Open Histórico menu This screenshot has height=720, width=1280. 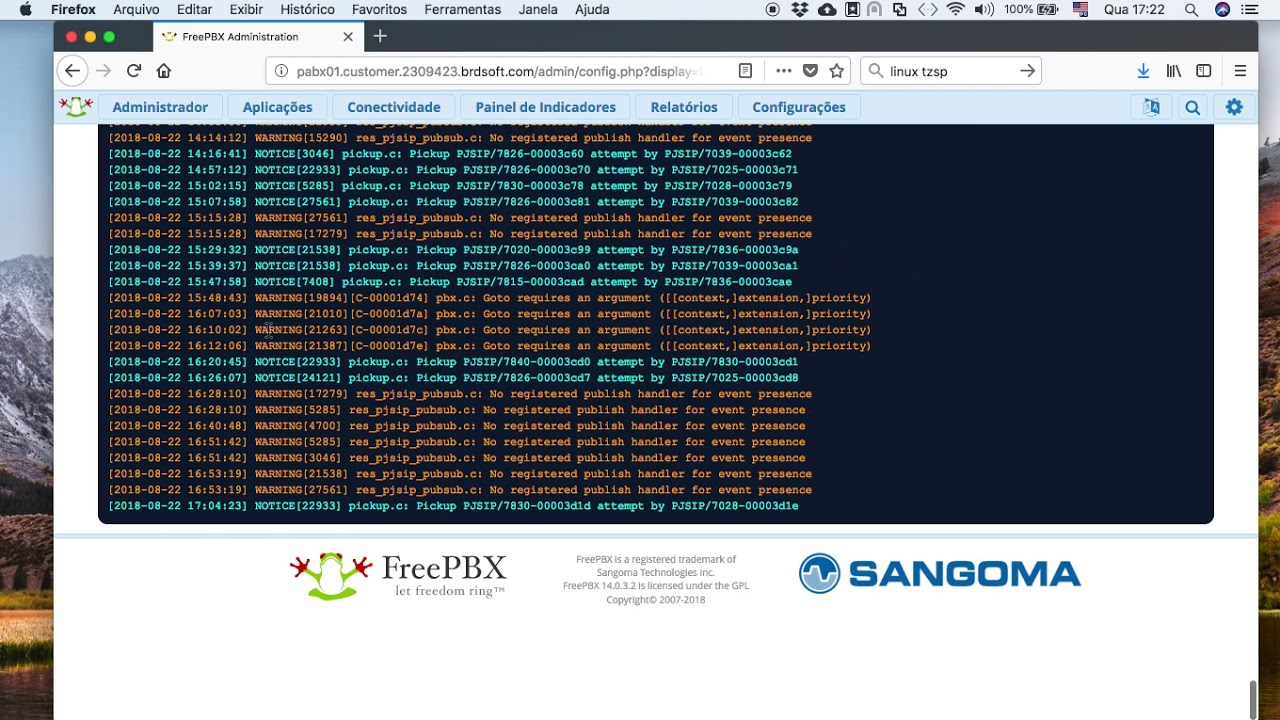tap(307, 10)
